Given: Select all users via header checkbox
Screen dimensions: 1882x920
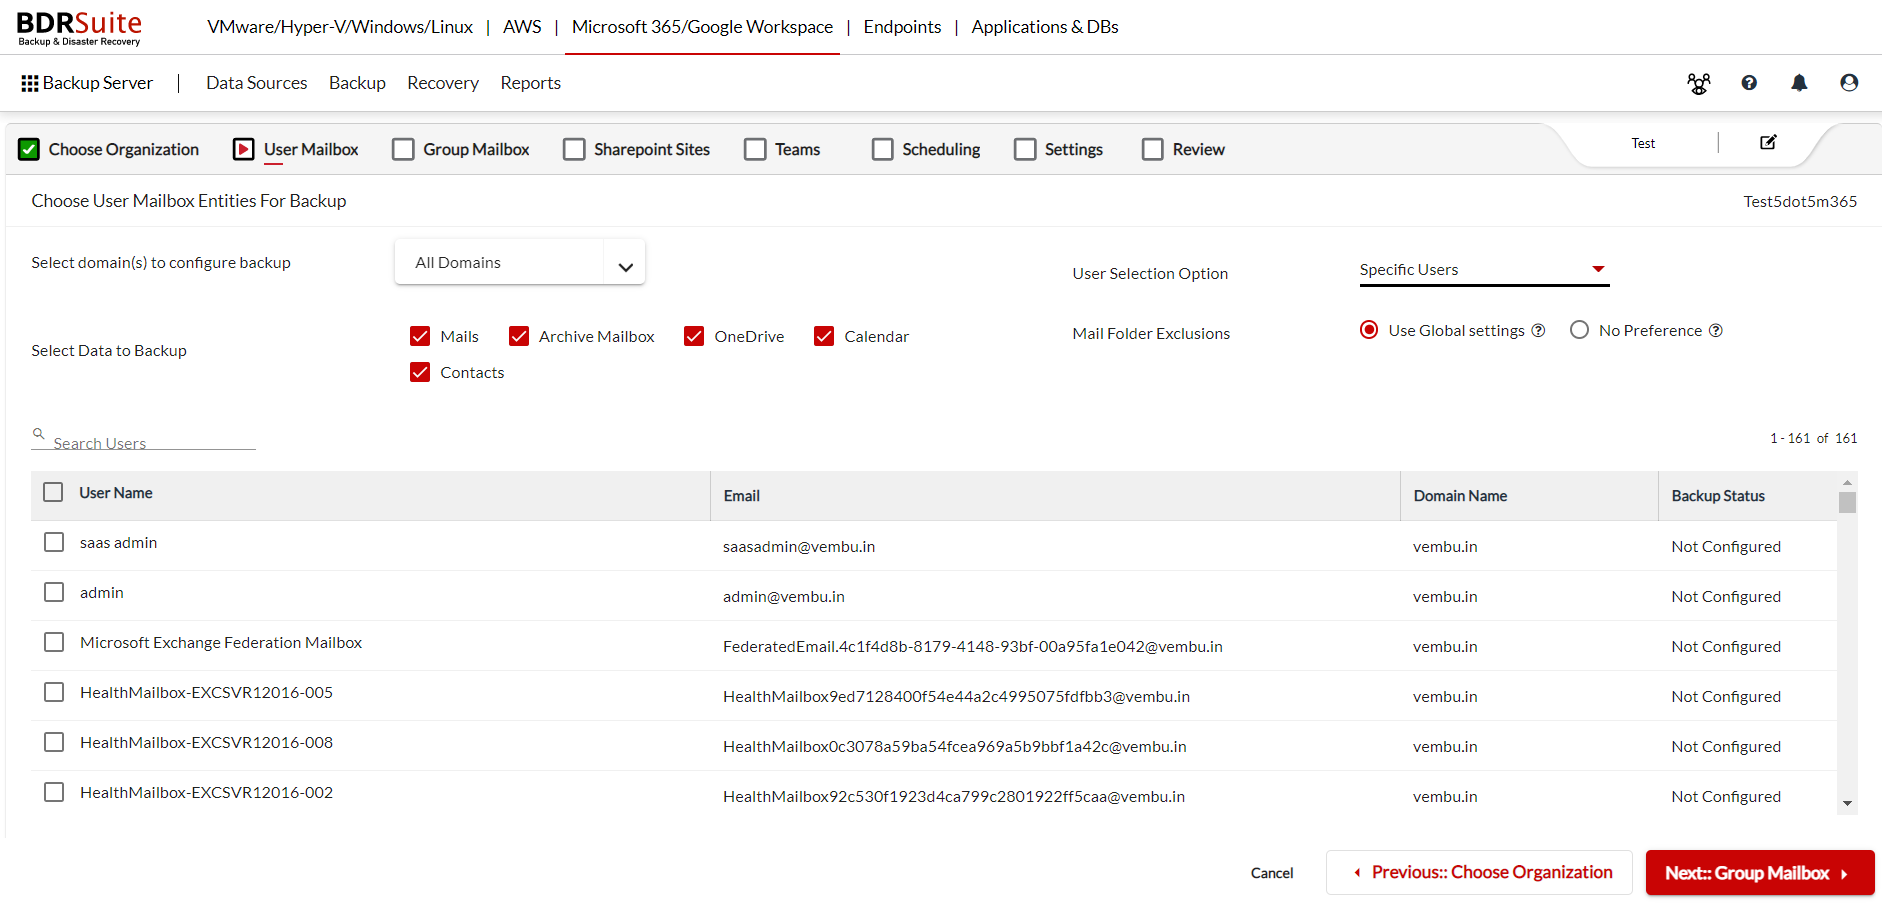Looking at the screenshot, I should [53, 492].
